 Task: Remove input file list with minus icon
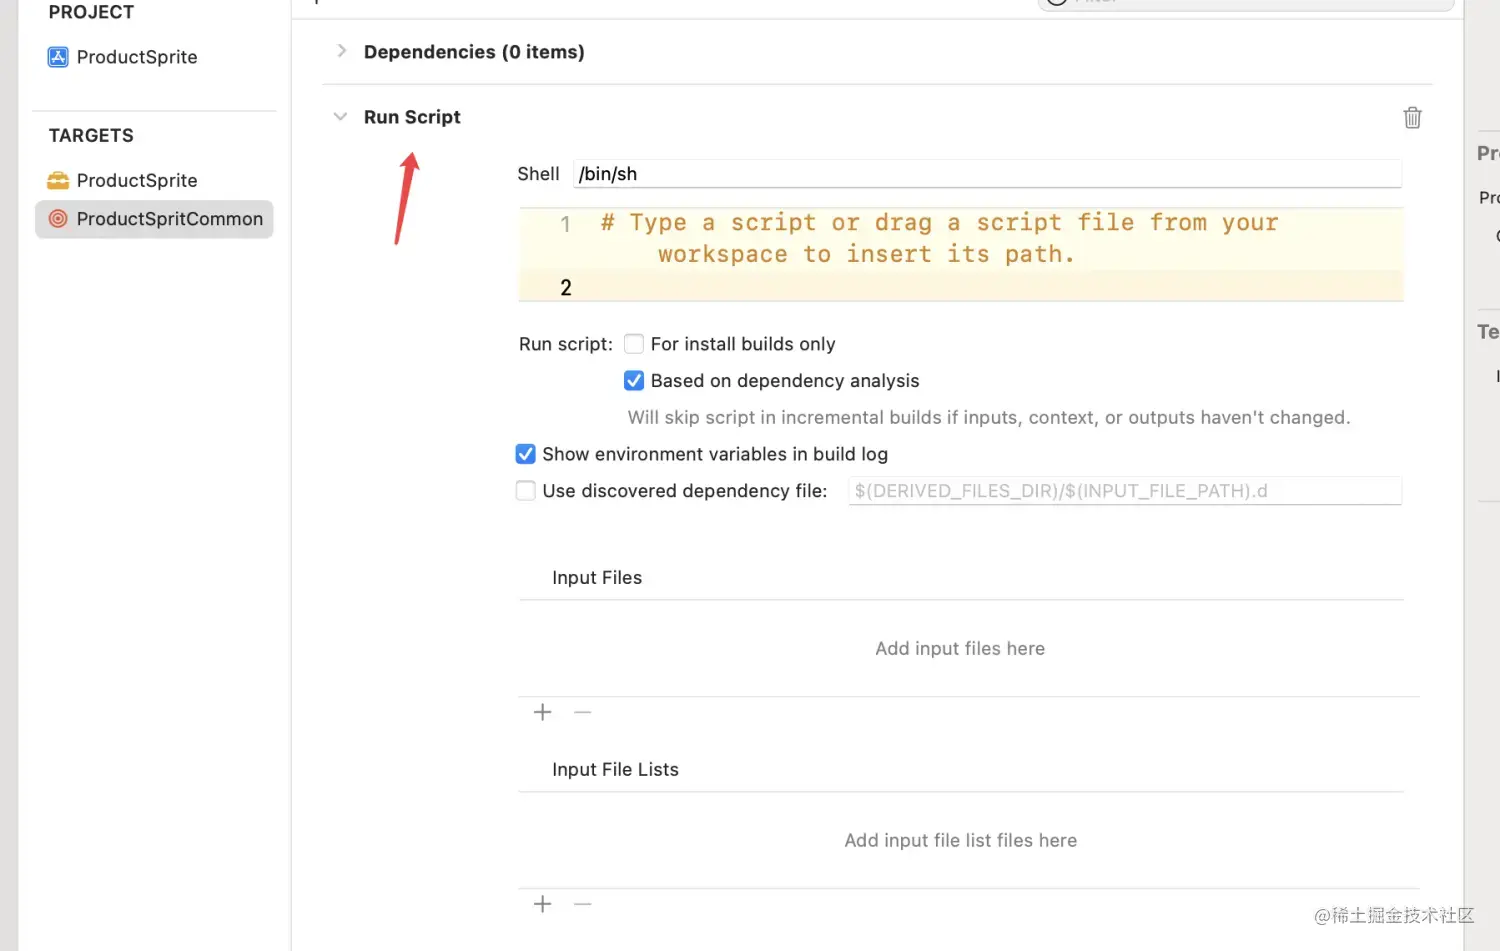583,904
